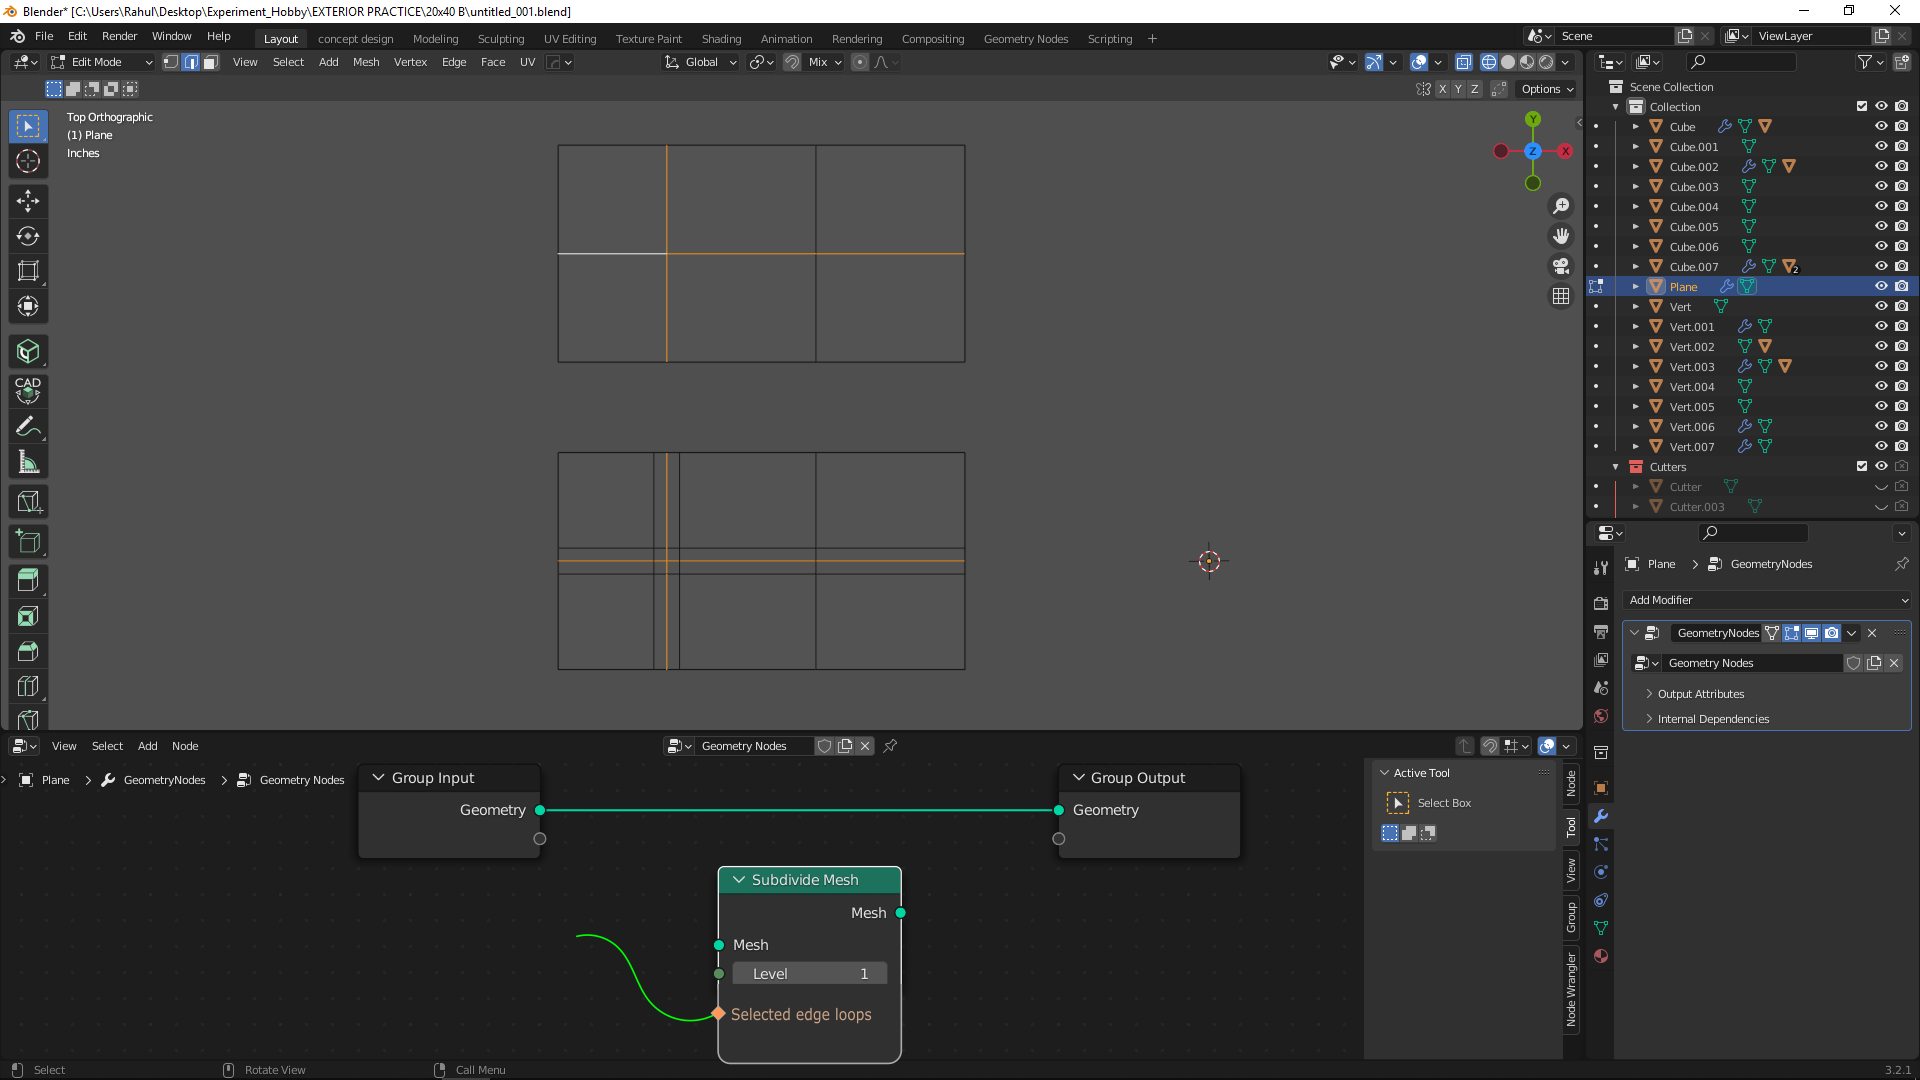Select the Move tool

(x=28, y=201)
